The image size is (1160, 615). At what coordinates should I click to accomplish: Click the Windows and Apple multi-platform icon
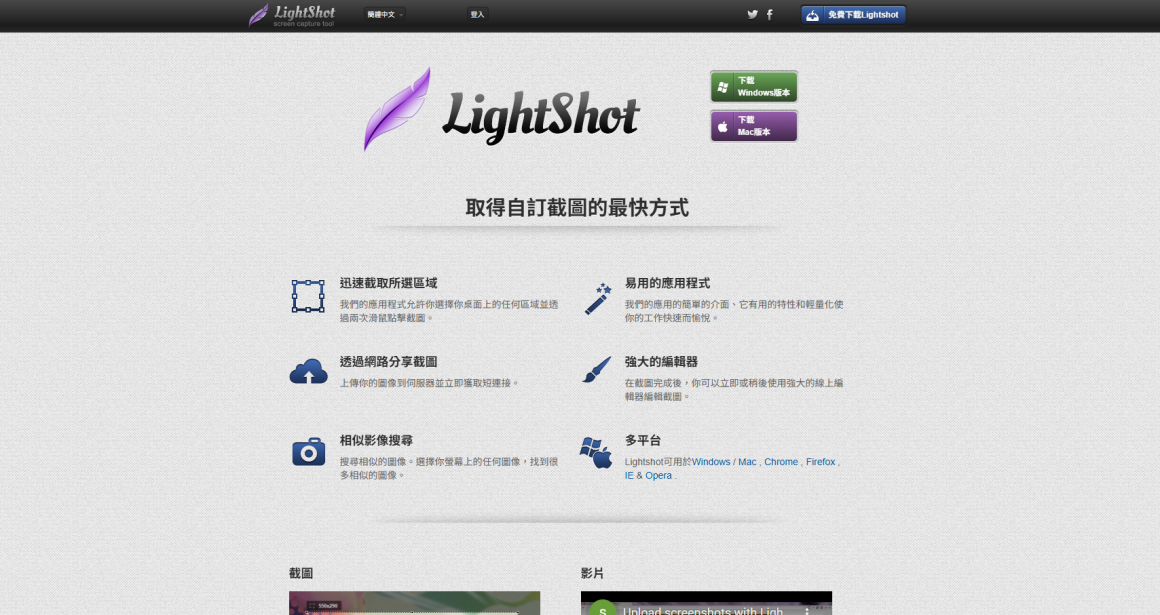(x=596, y=452)
